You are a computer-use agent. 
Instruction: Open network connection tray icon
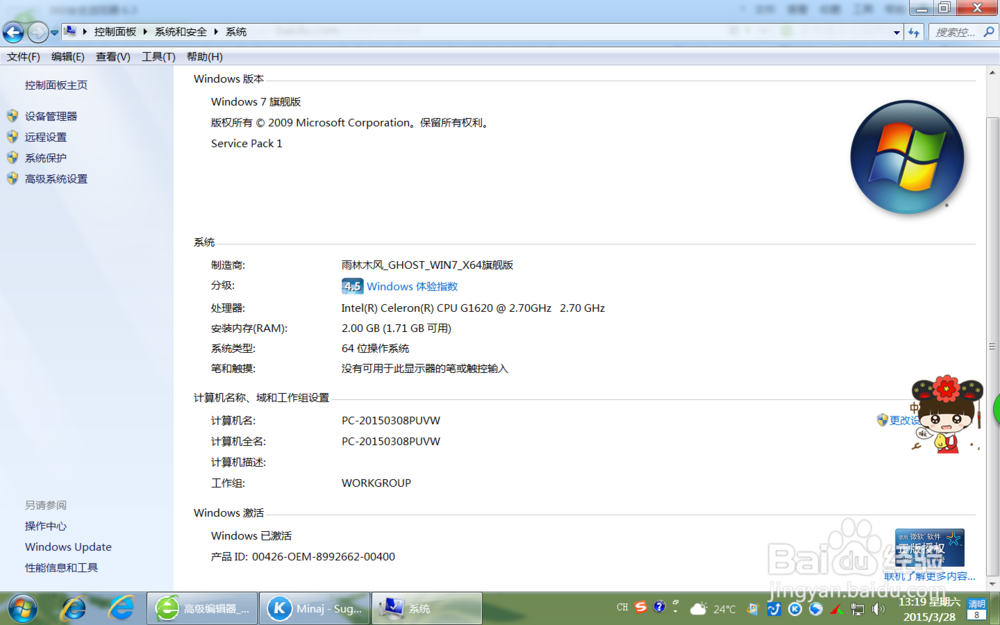(x=858, y=610)
